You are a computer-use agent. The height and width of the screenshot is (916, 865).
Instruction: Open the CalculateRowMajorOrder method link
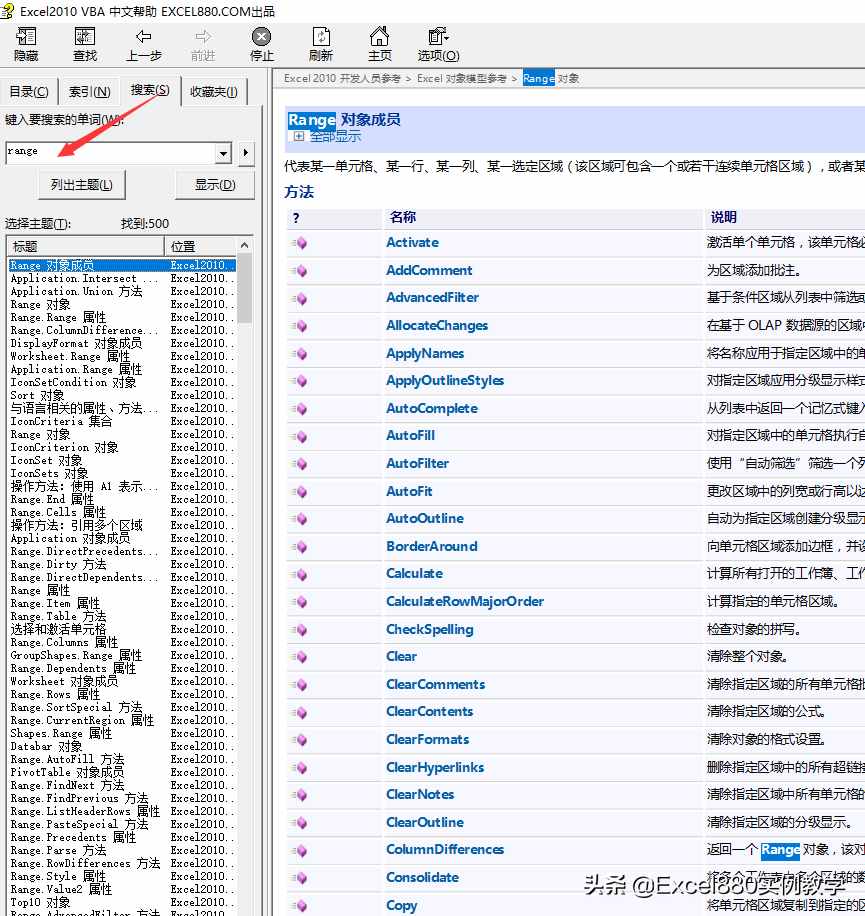[x=465, y=601]
